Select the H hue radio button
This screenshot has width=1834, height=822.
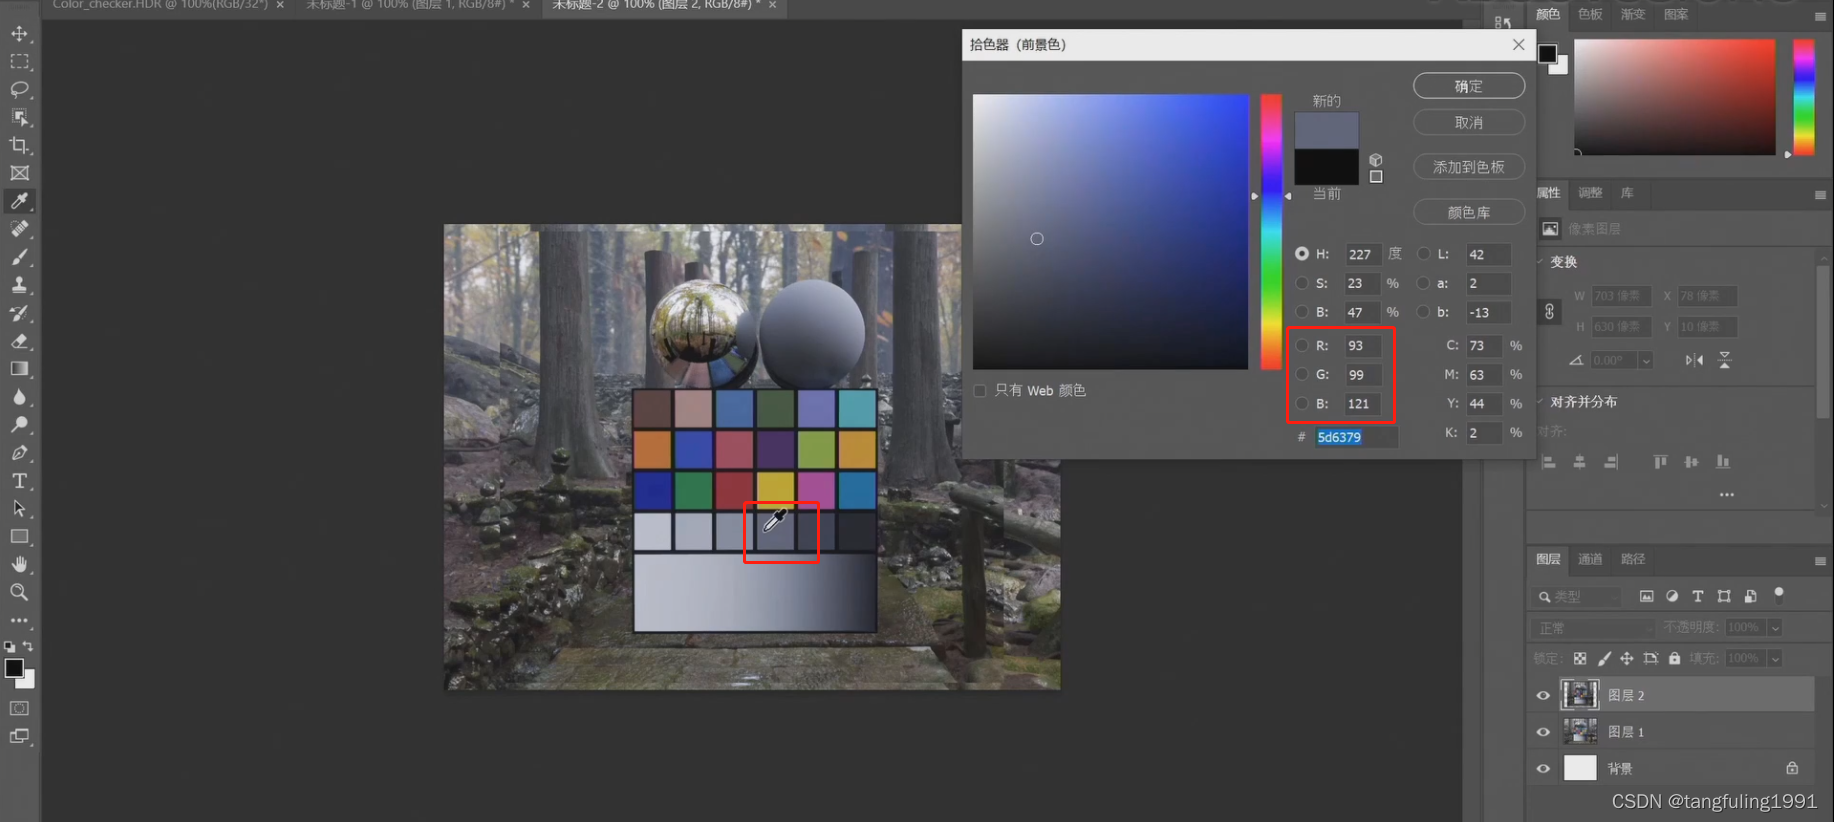coord(1301,254)
